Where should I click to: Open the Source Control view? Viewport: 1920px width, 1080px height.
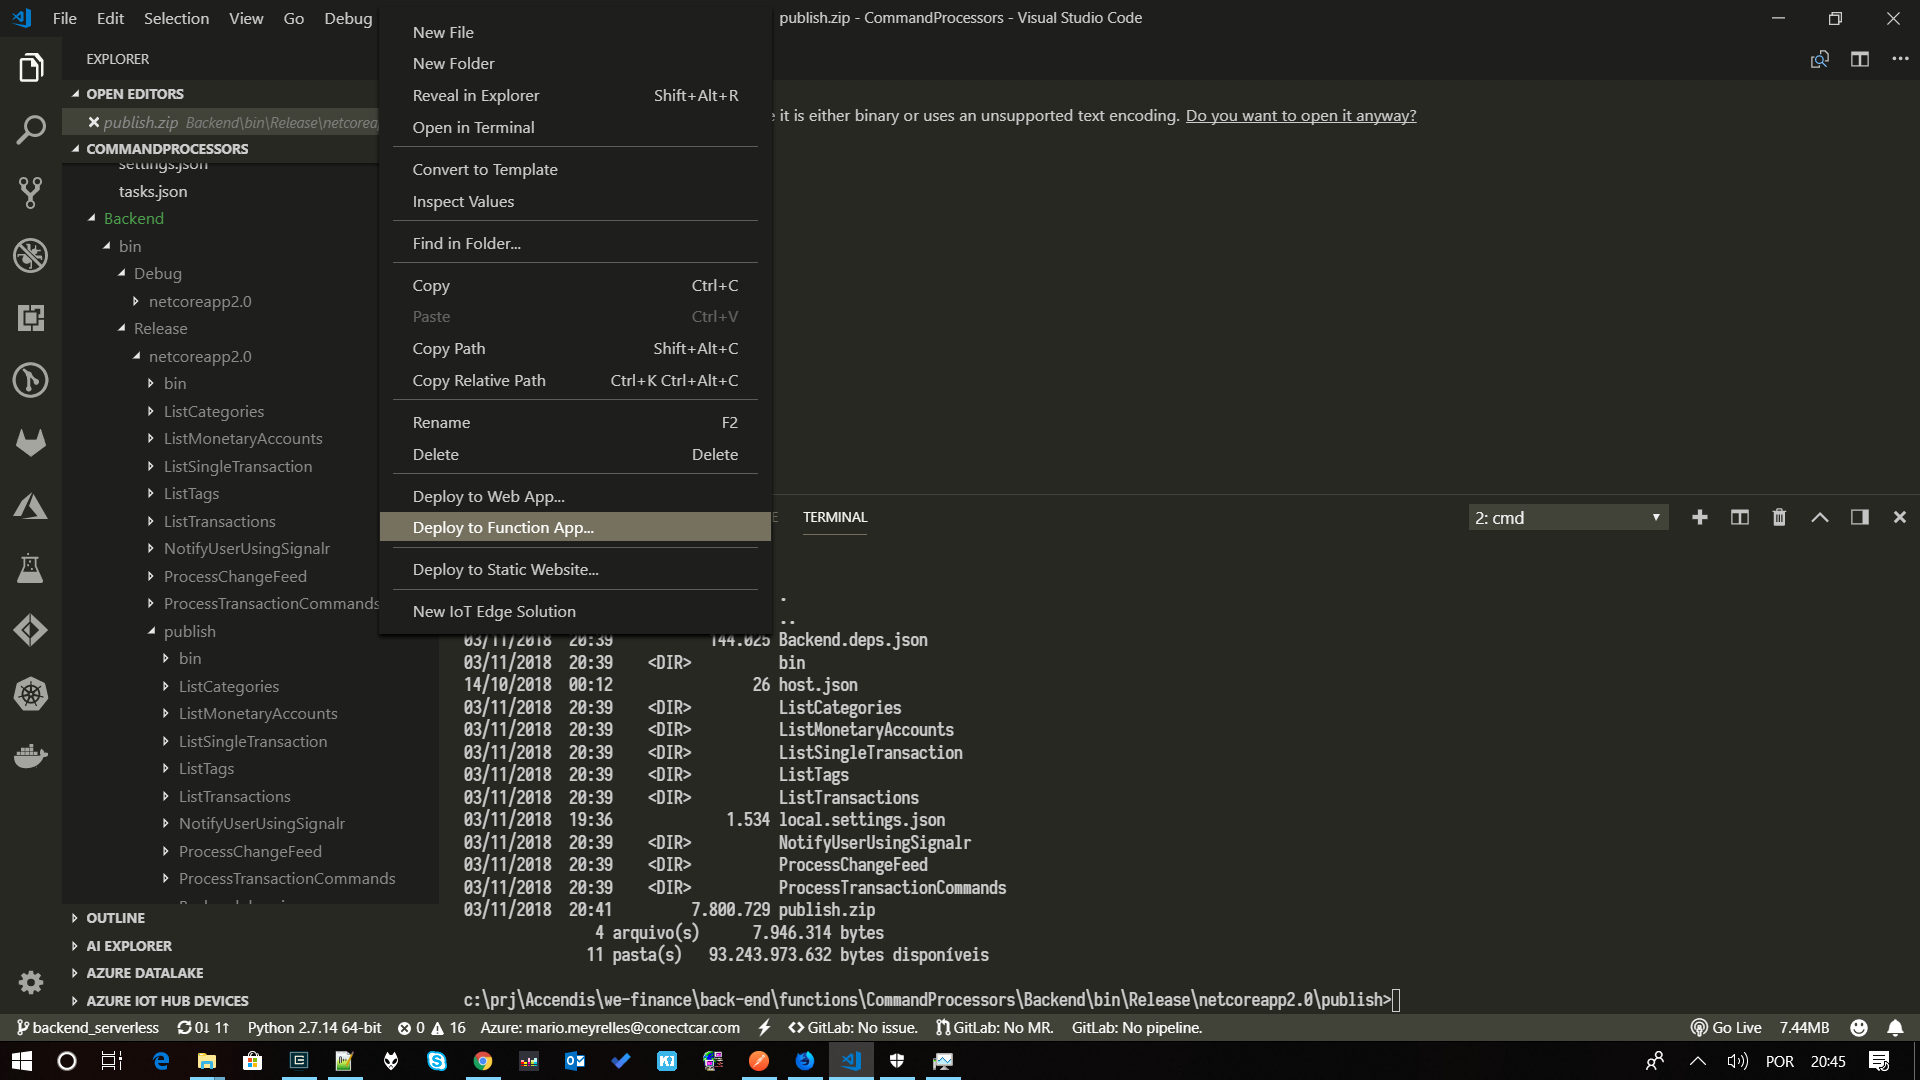pyautogui.click(x=31, y=192)
